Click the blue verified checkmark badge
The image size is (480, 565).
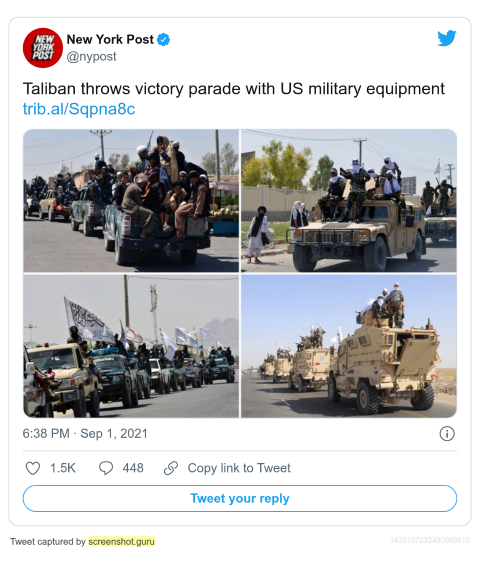164,40
